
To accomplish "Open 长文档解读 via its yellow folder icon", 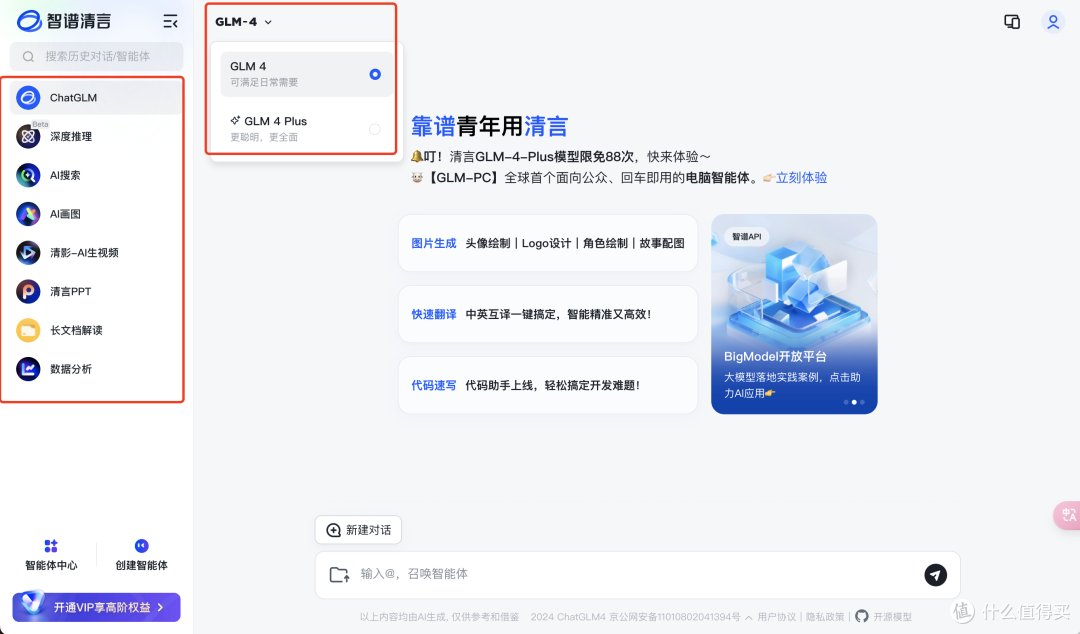I will click(28, 330).
